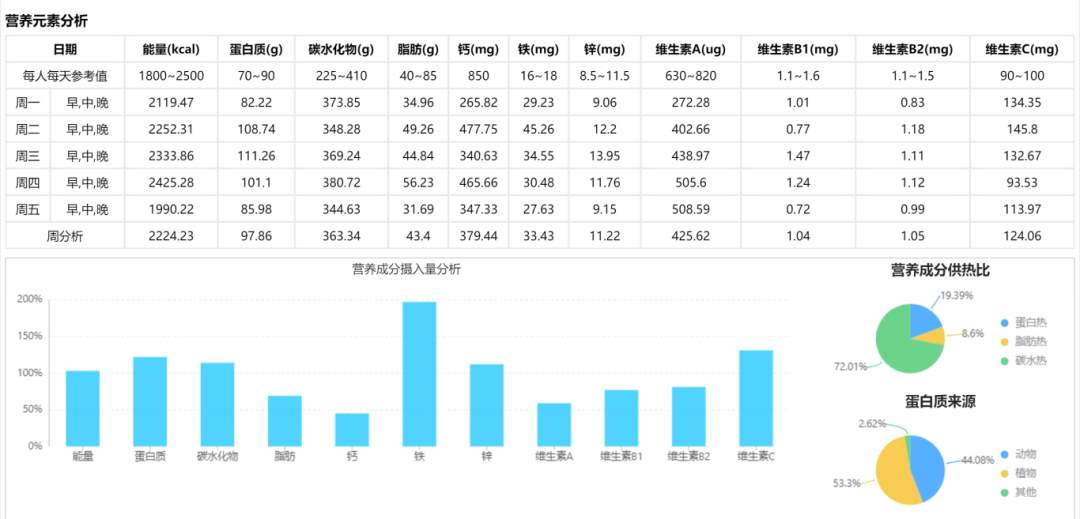Toggle the 动物 legend entry
Image resolution: width=1080 pixels, height=519 pixels.
[1019, 454]
